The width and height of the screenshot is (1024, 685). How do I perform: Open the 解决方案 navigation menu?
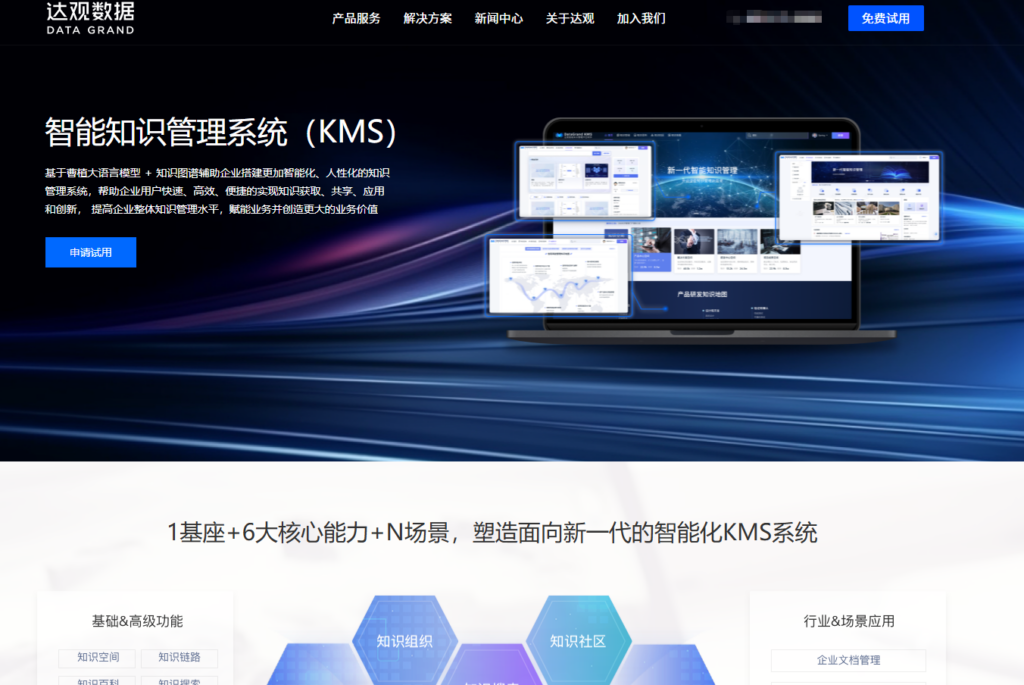tap(427, 17)
